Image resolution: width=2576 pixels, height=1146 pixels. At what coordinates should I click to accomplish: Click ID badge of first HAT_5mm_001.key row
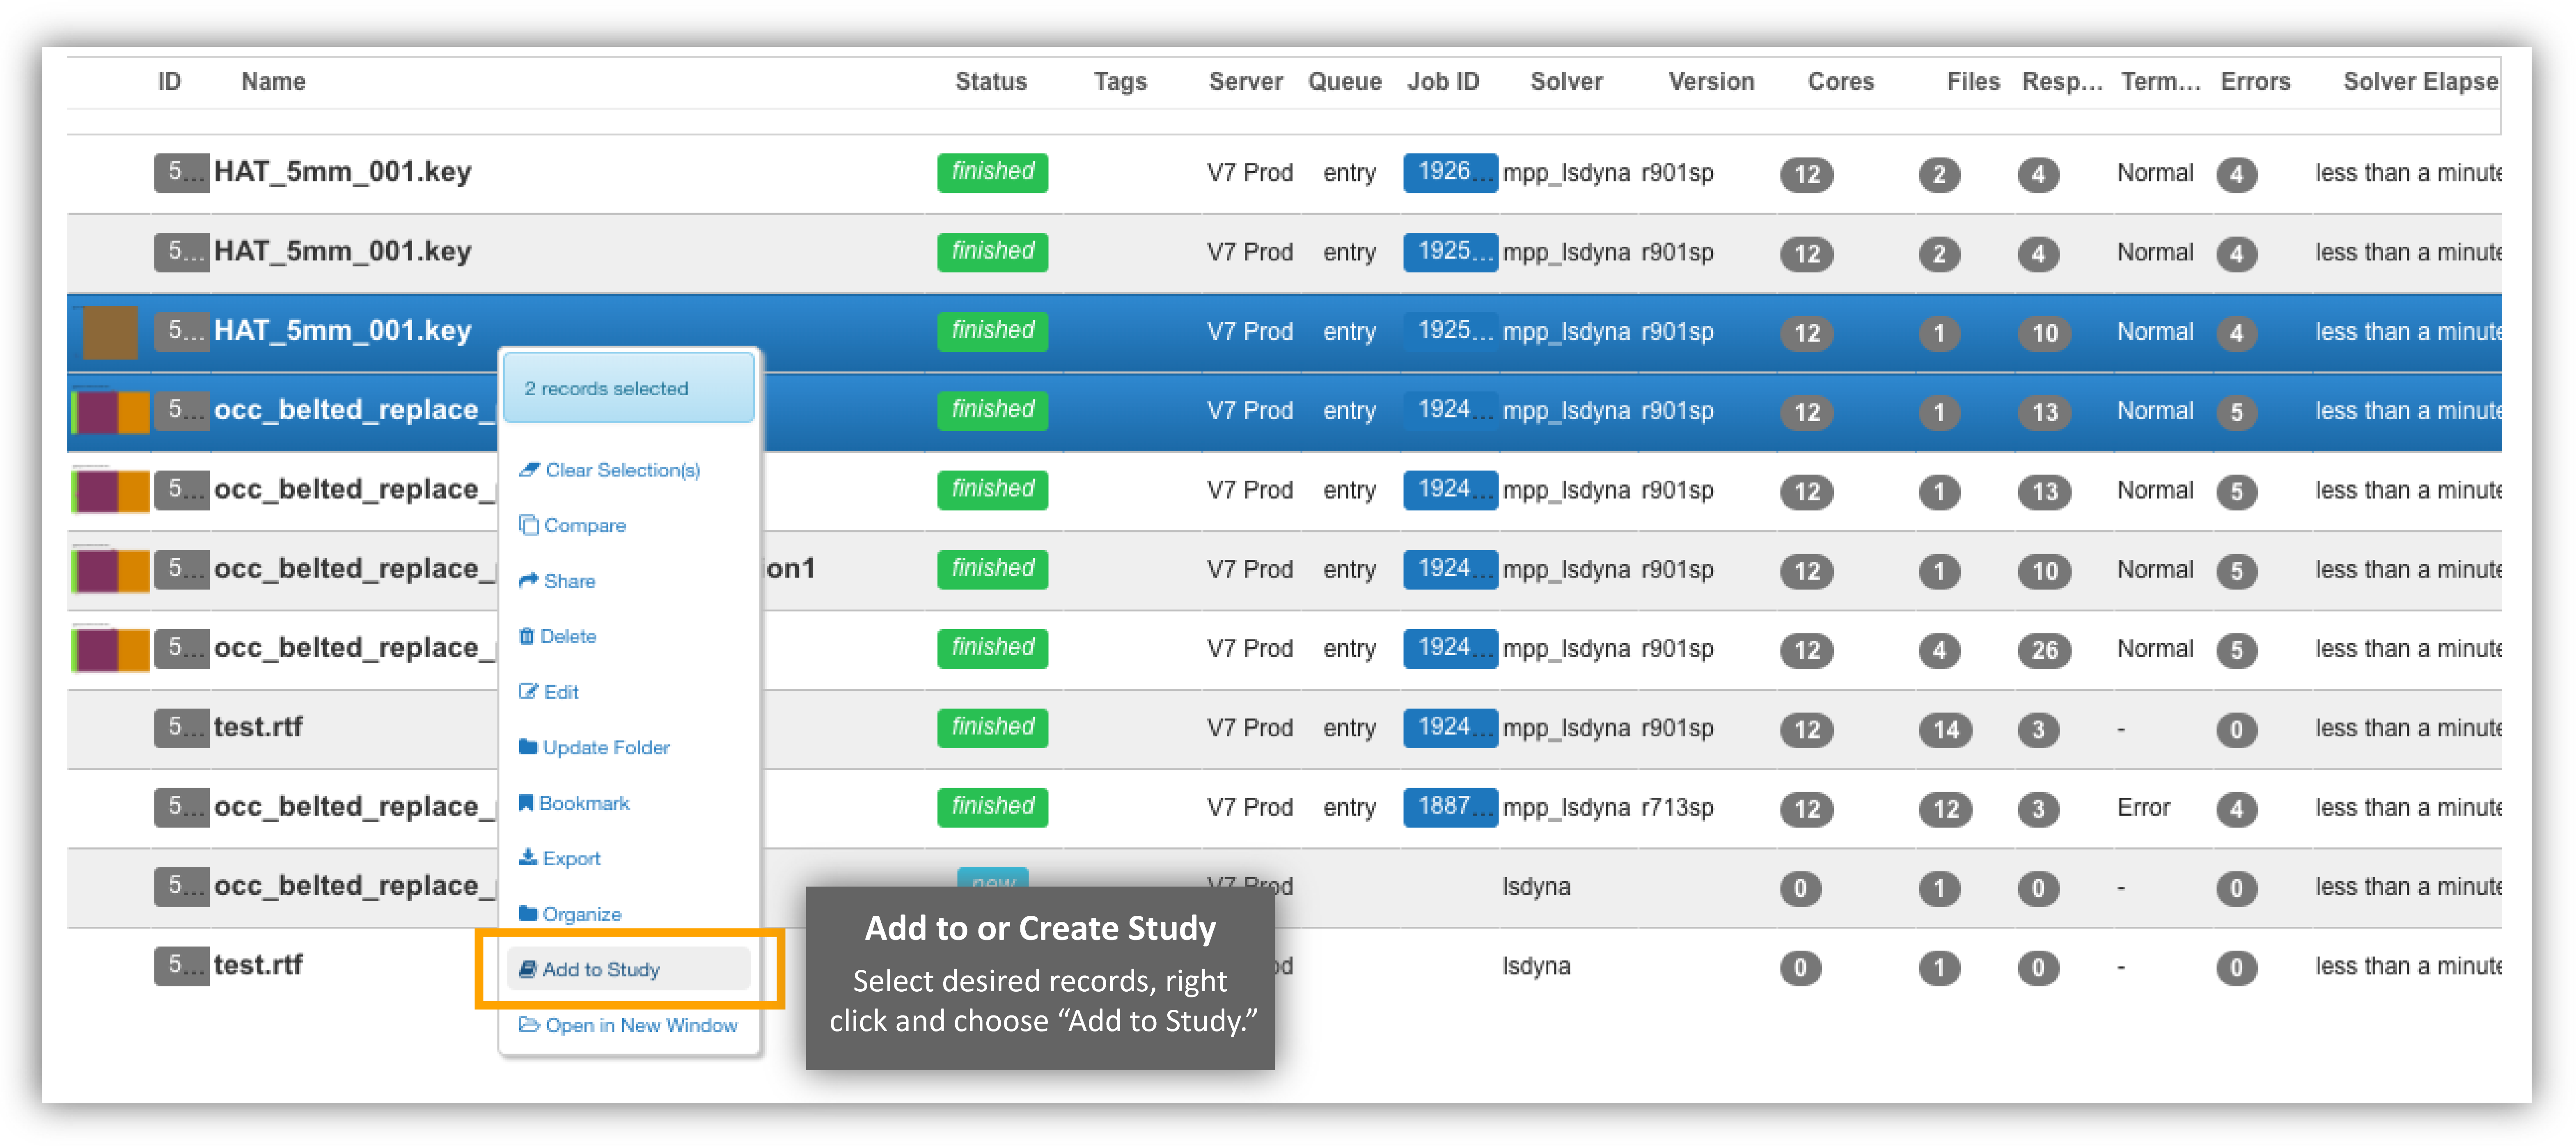coord(181,172)
